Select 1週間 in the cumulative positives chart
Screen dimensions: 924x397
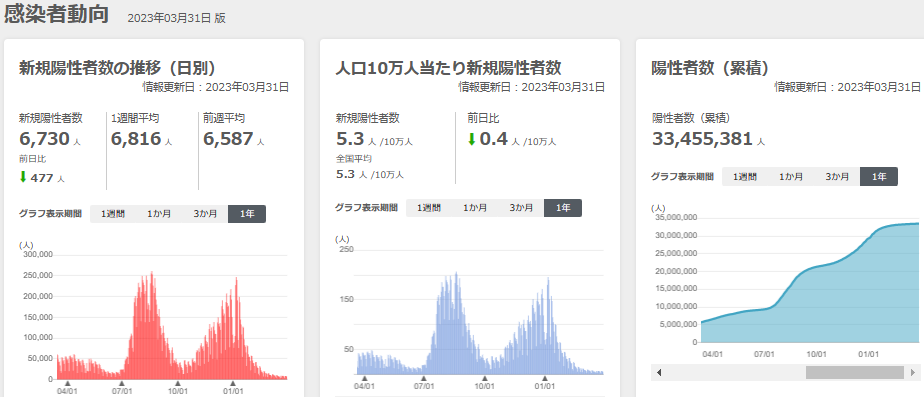pos(744,176)
